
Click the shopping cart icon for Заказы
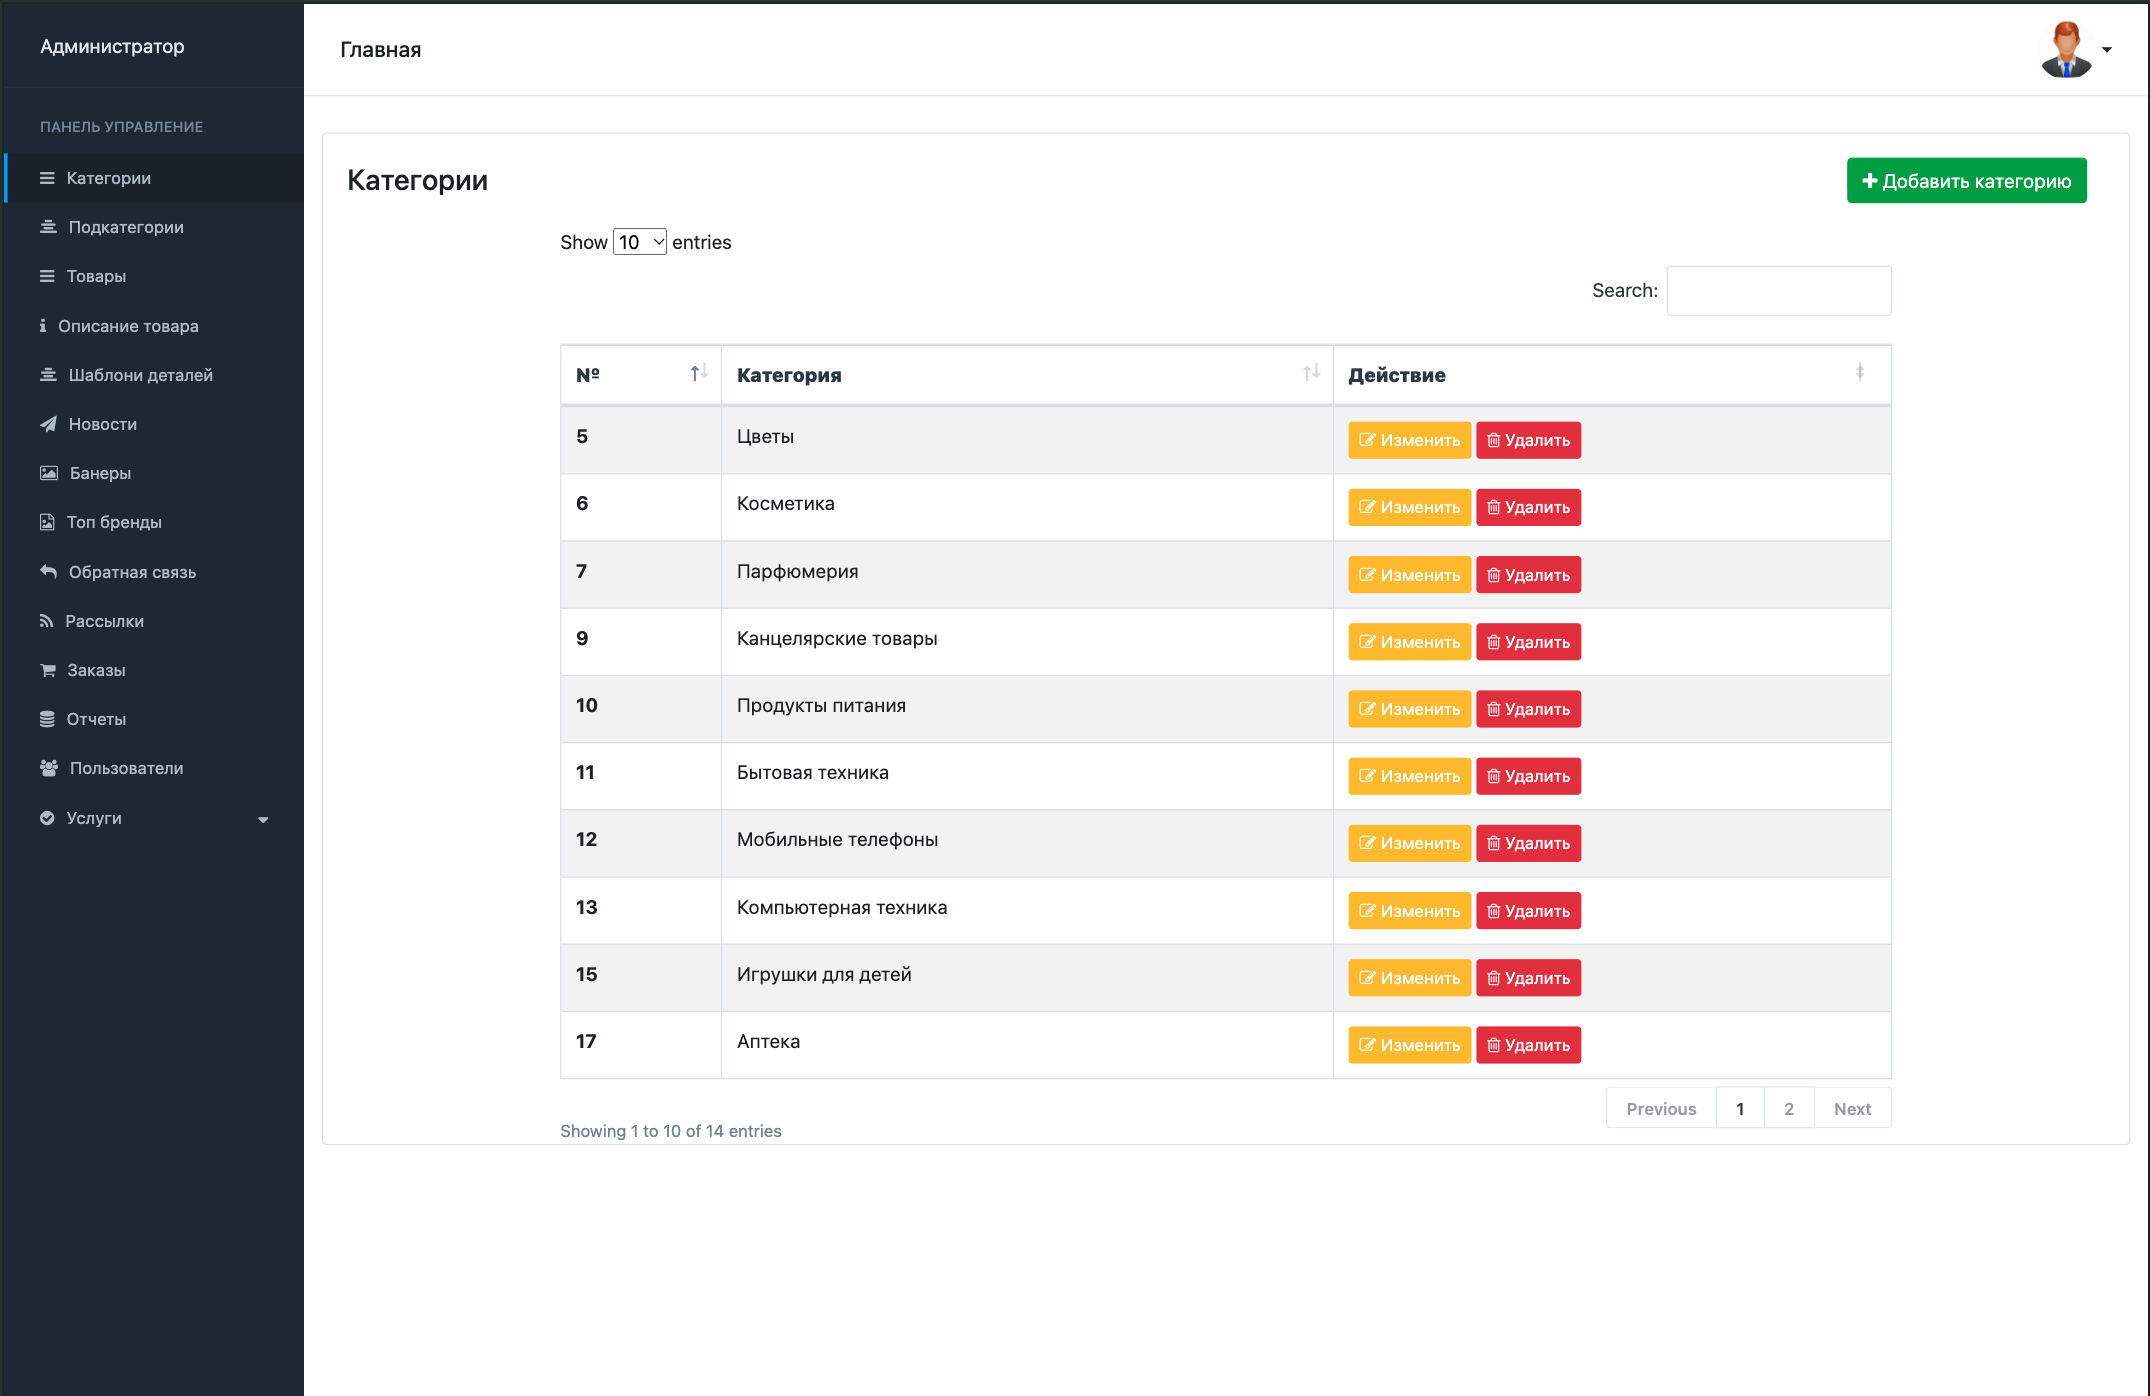coord(48,670)
